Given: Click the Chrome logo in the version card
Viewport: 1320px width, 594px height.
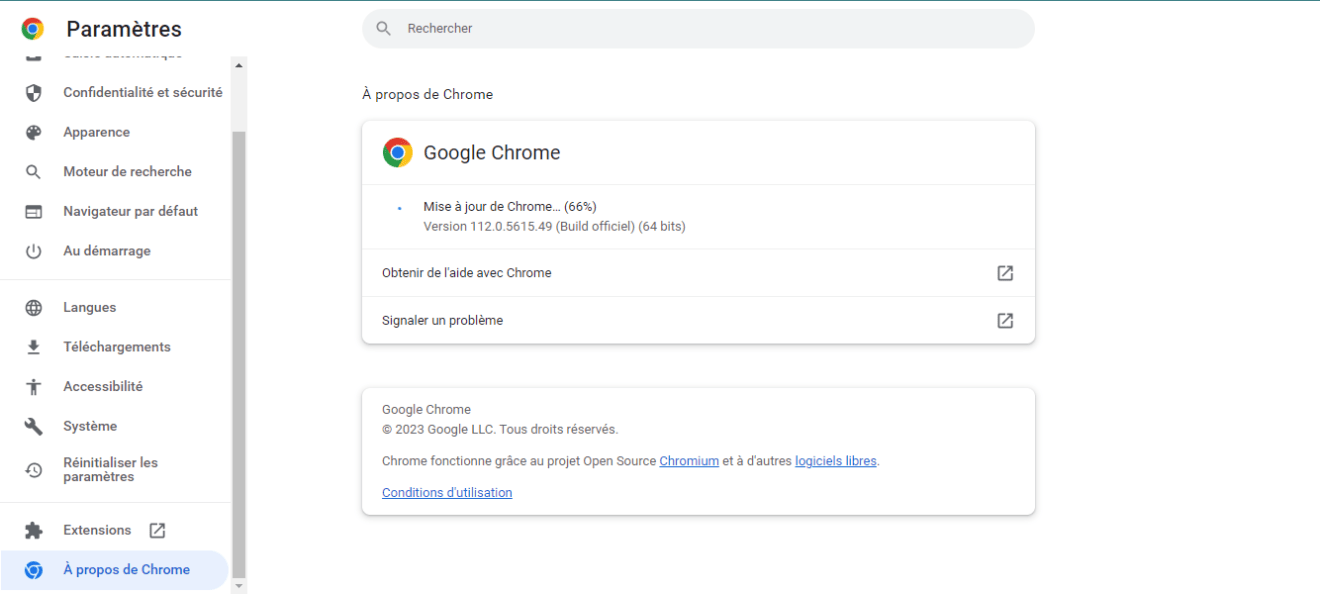Looking at the screenshot, I should click(x=397, y=152).
